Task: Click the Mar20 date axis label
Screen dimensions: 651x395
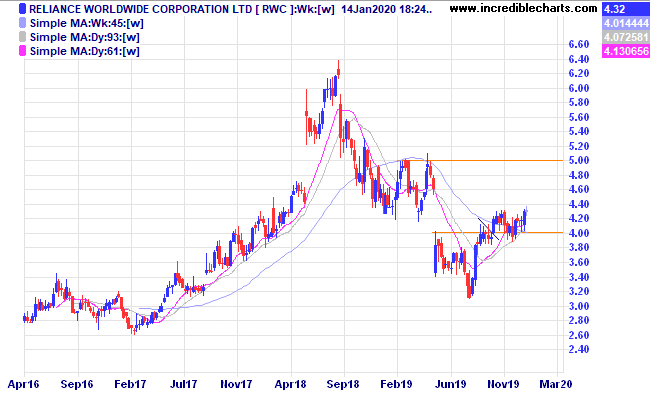Action: (x=556, y=384)
